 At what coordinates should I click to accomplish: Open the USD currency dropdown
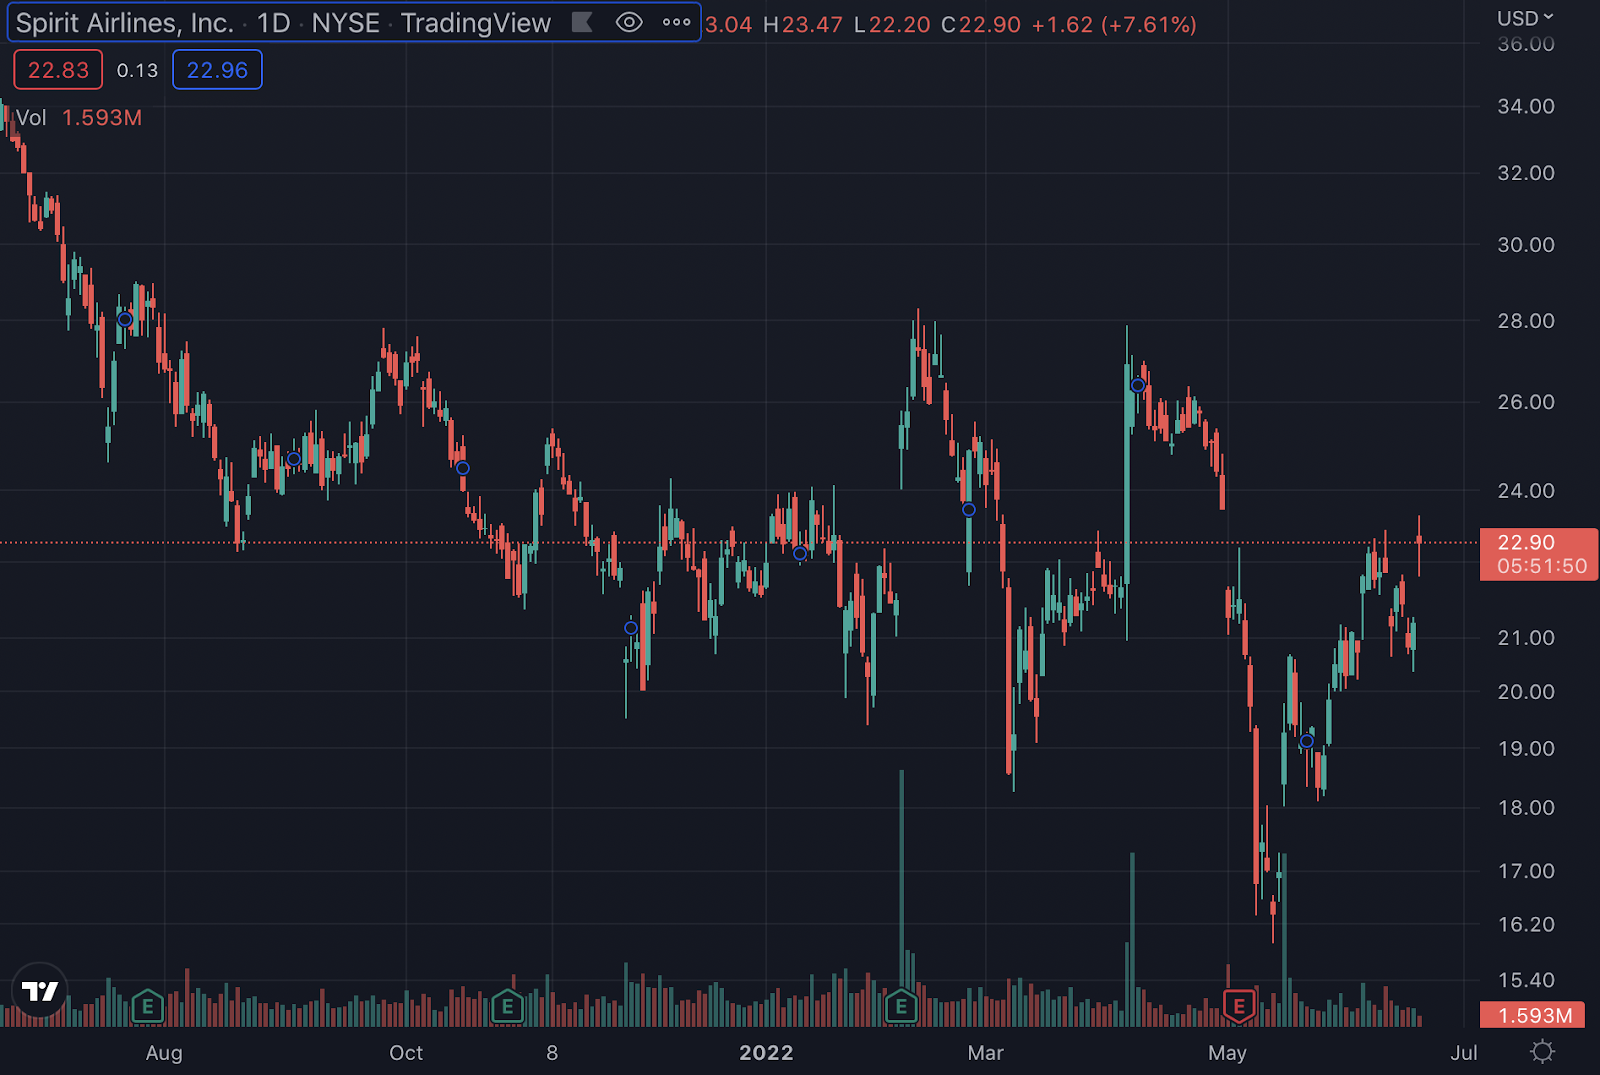(1525, 18)
